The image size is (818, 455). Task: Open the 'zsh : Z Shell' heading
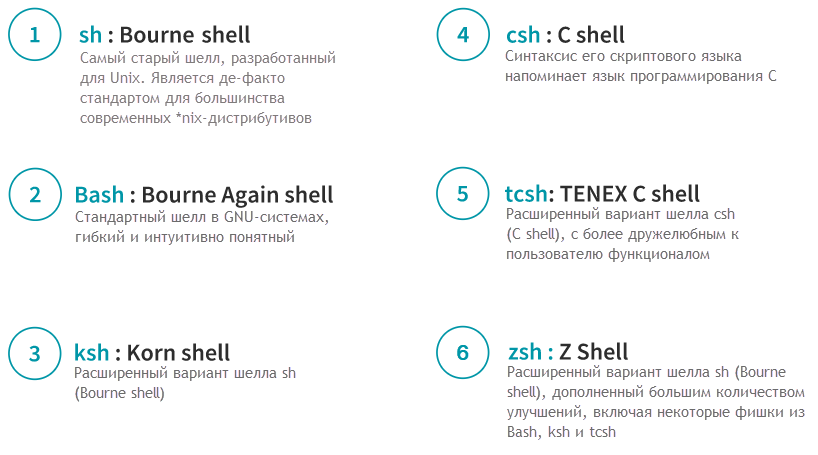point(567,352)
